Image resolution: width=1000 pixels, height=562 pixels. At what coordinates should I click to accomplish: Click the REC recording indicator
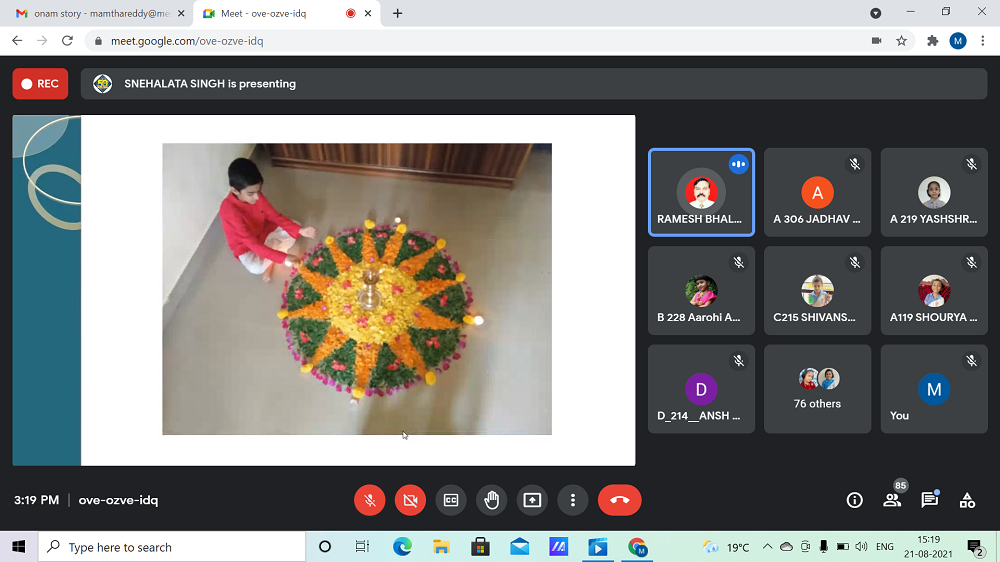click(x=40, y=84)
